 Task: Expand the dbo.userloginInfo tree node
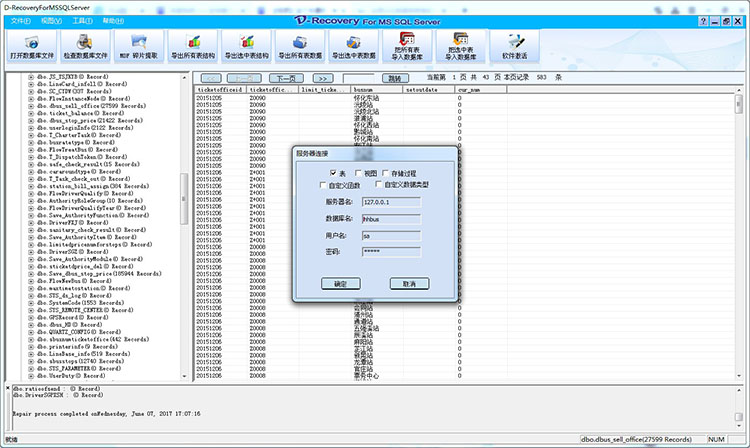point(31,128)
